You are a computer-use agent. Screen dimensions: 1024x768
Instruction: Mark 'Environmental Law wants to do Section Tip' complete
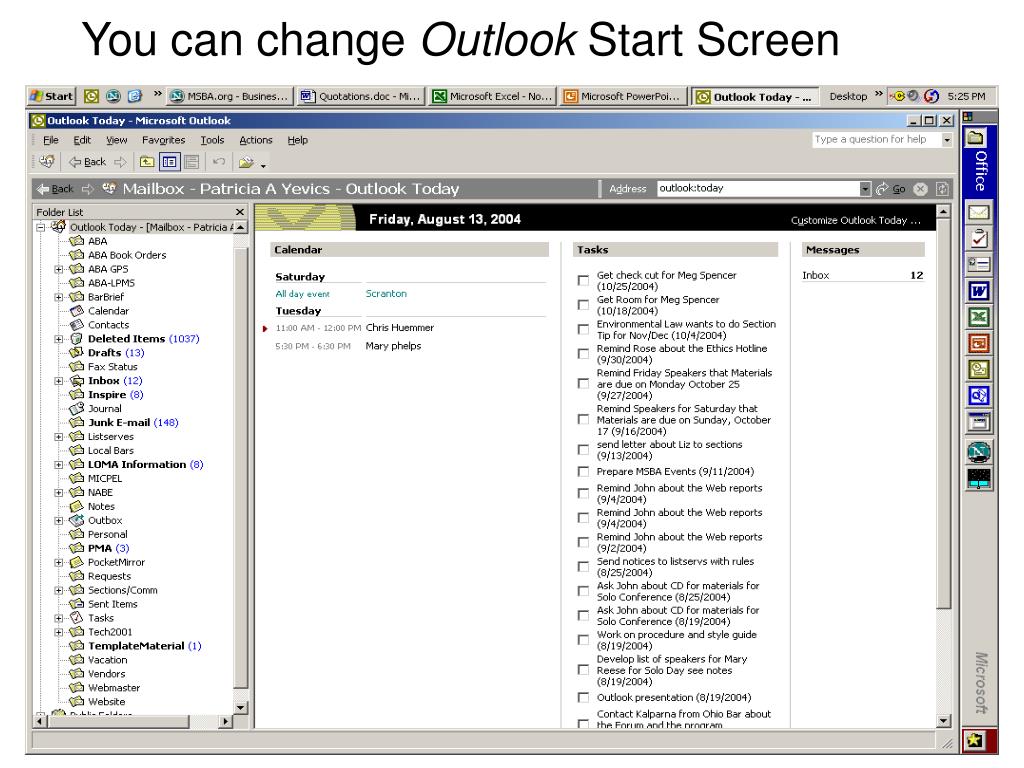[583, 329]
